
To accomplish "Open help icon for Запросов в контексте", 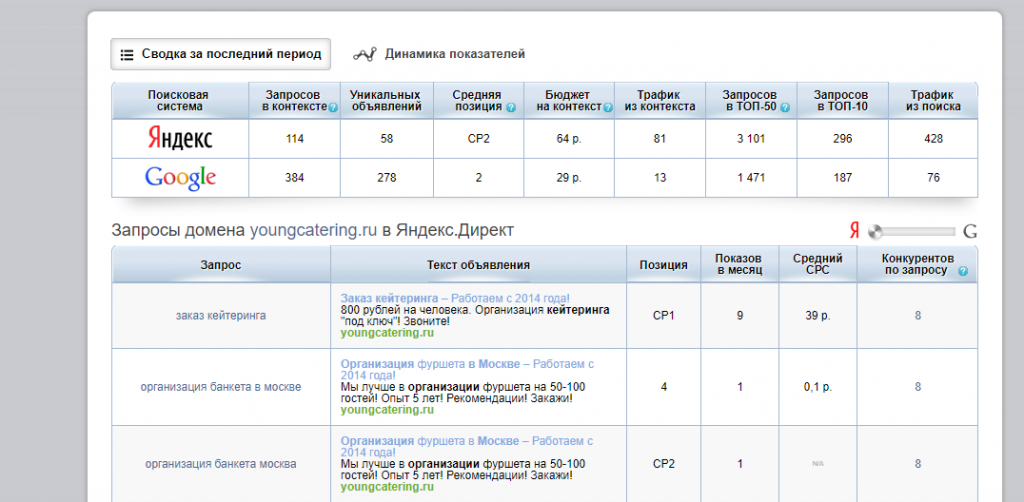I will coord(331,107).
